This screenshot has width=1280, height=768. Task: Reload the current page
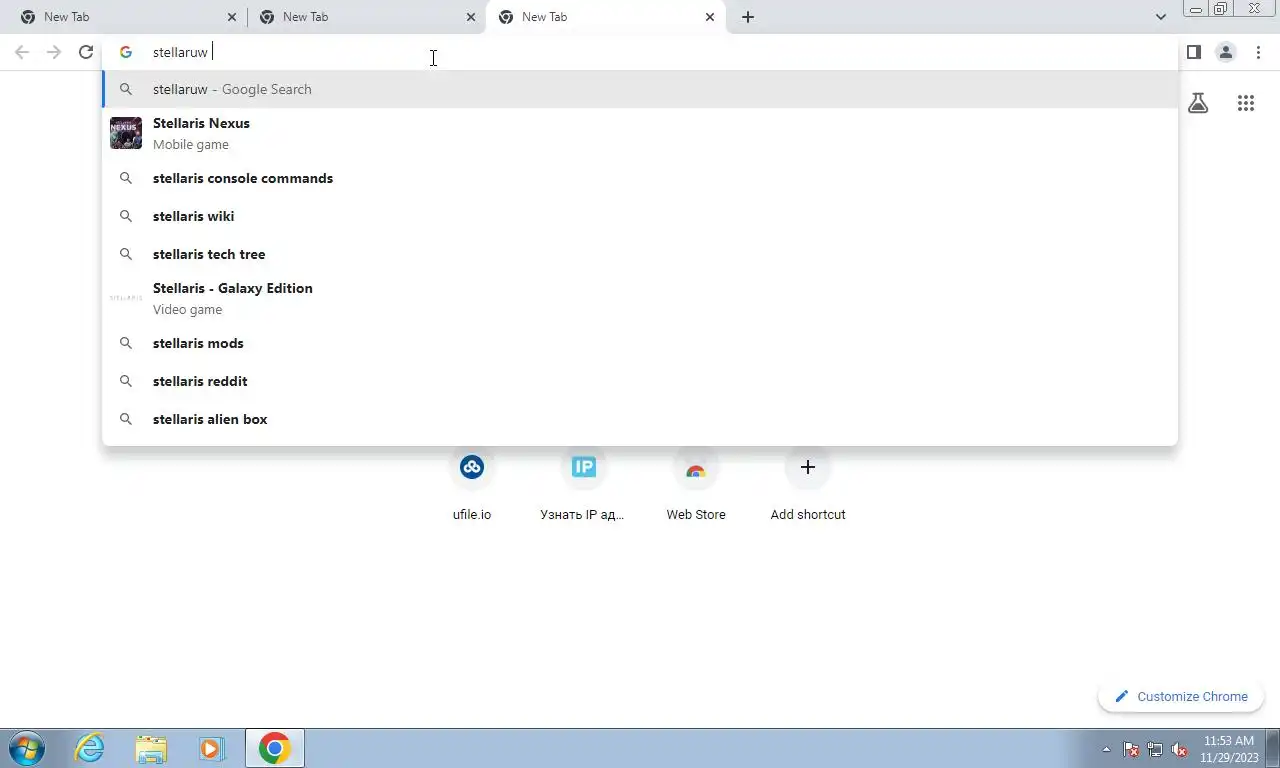[x=86, y=52]
